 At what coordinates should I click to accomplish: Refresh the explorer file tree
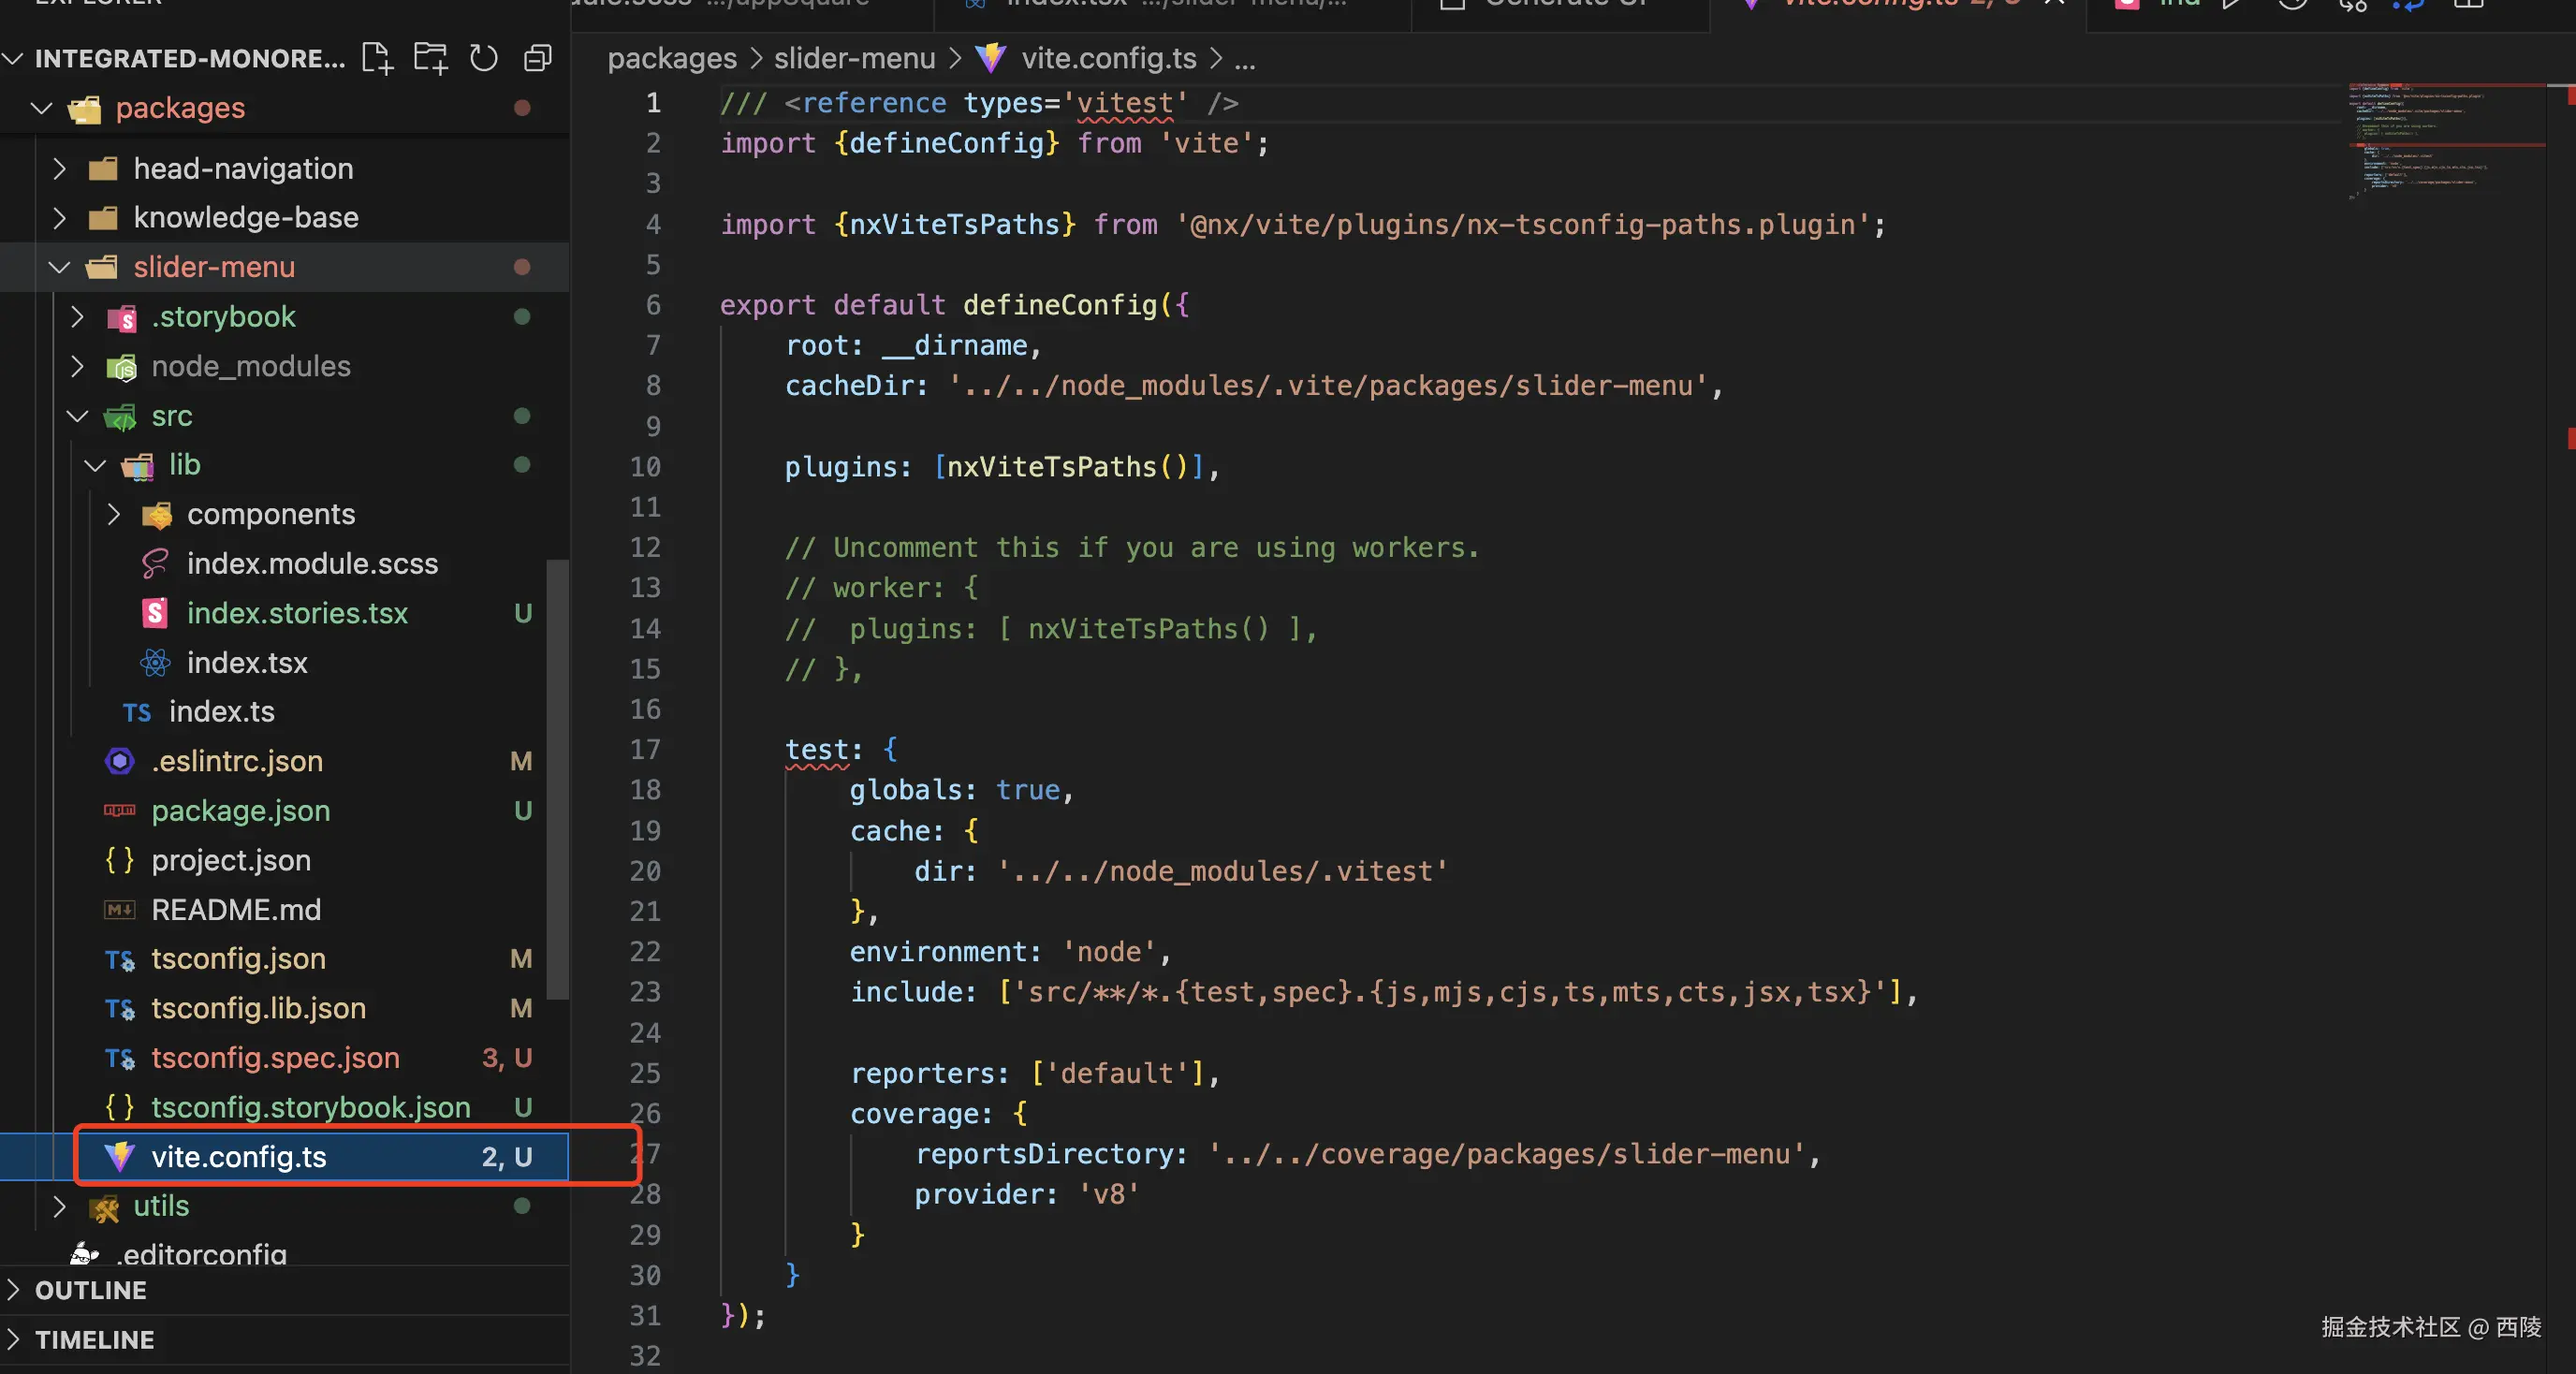(484, 58)
